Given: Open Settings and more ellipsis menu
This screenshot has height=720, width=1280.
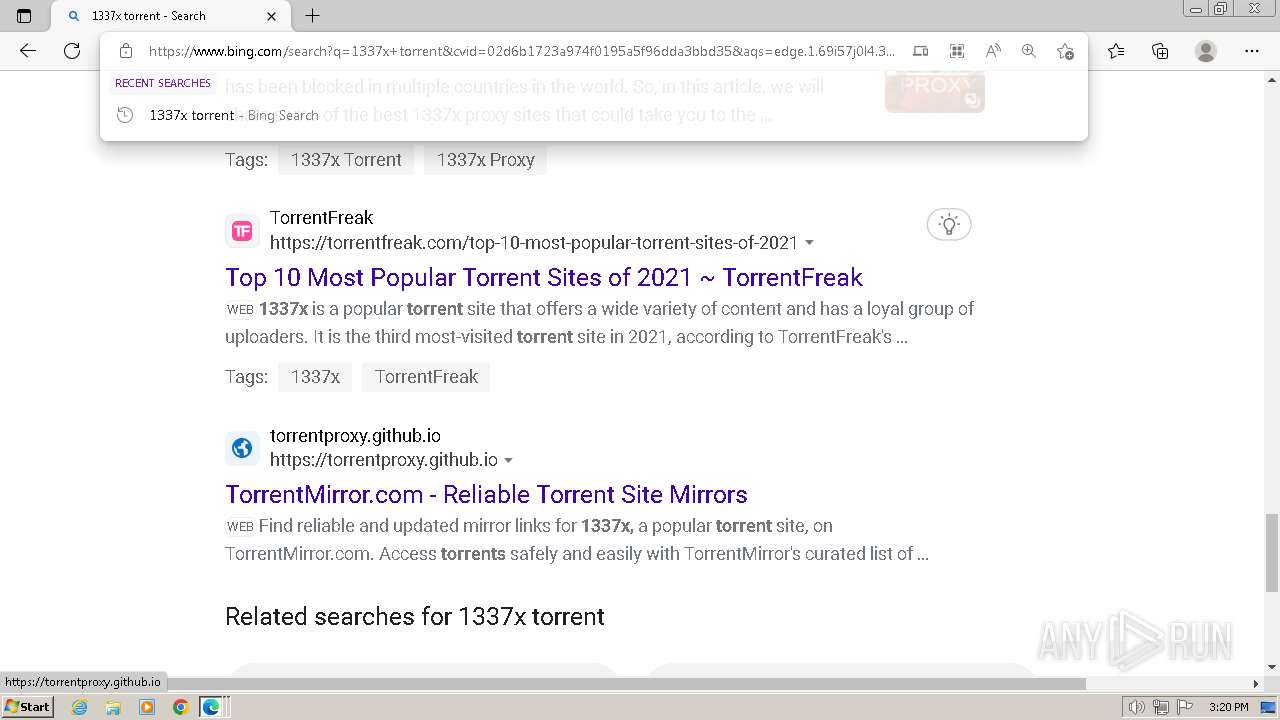Looking at the screenshot, I should tap(1252, 51).
